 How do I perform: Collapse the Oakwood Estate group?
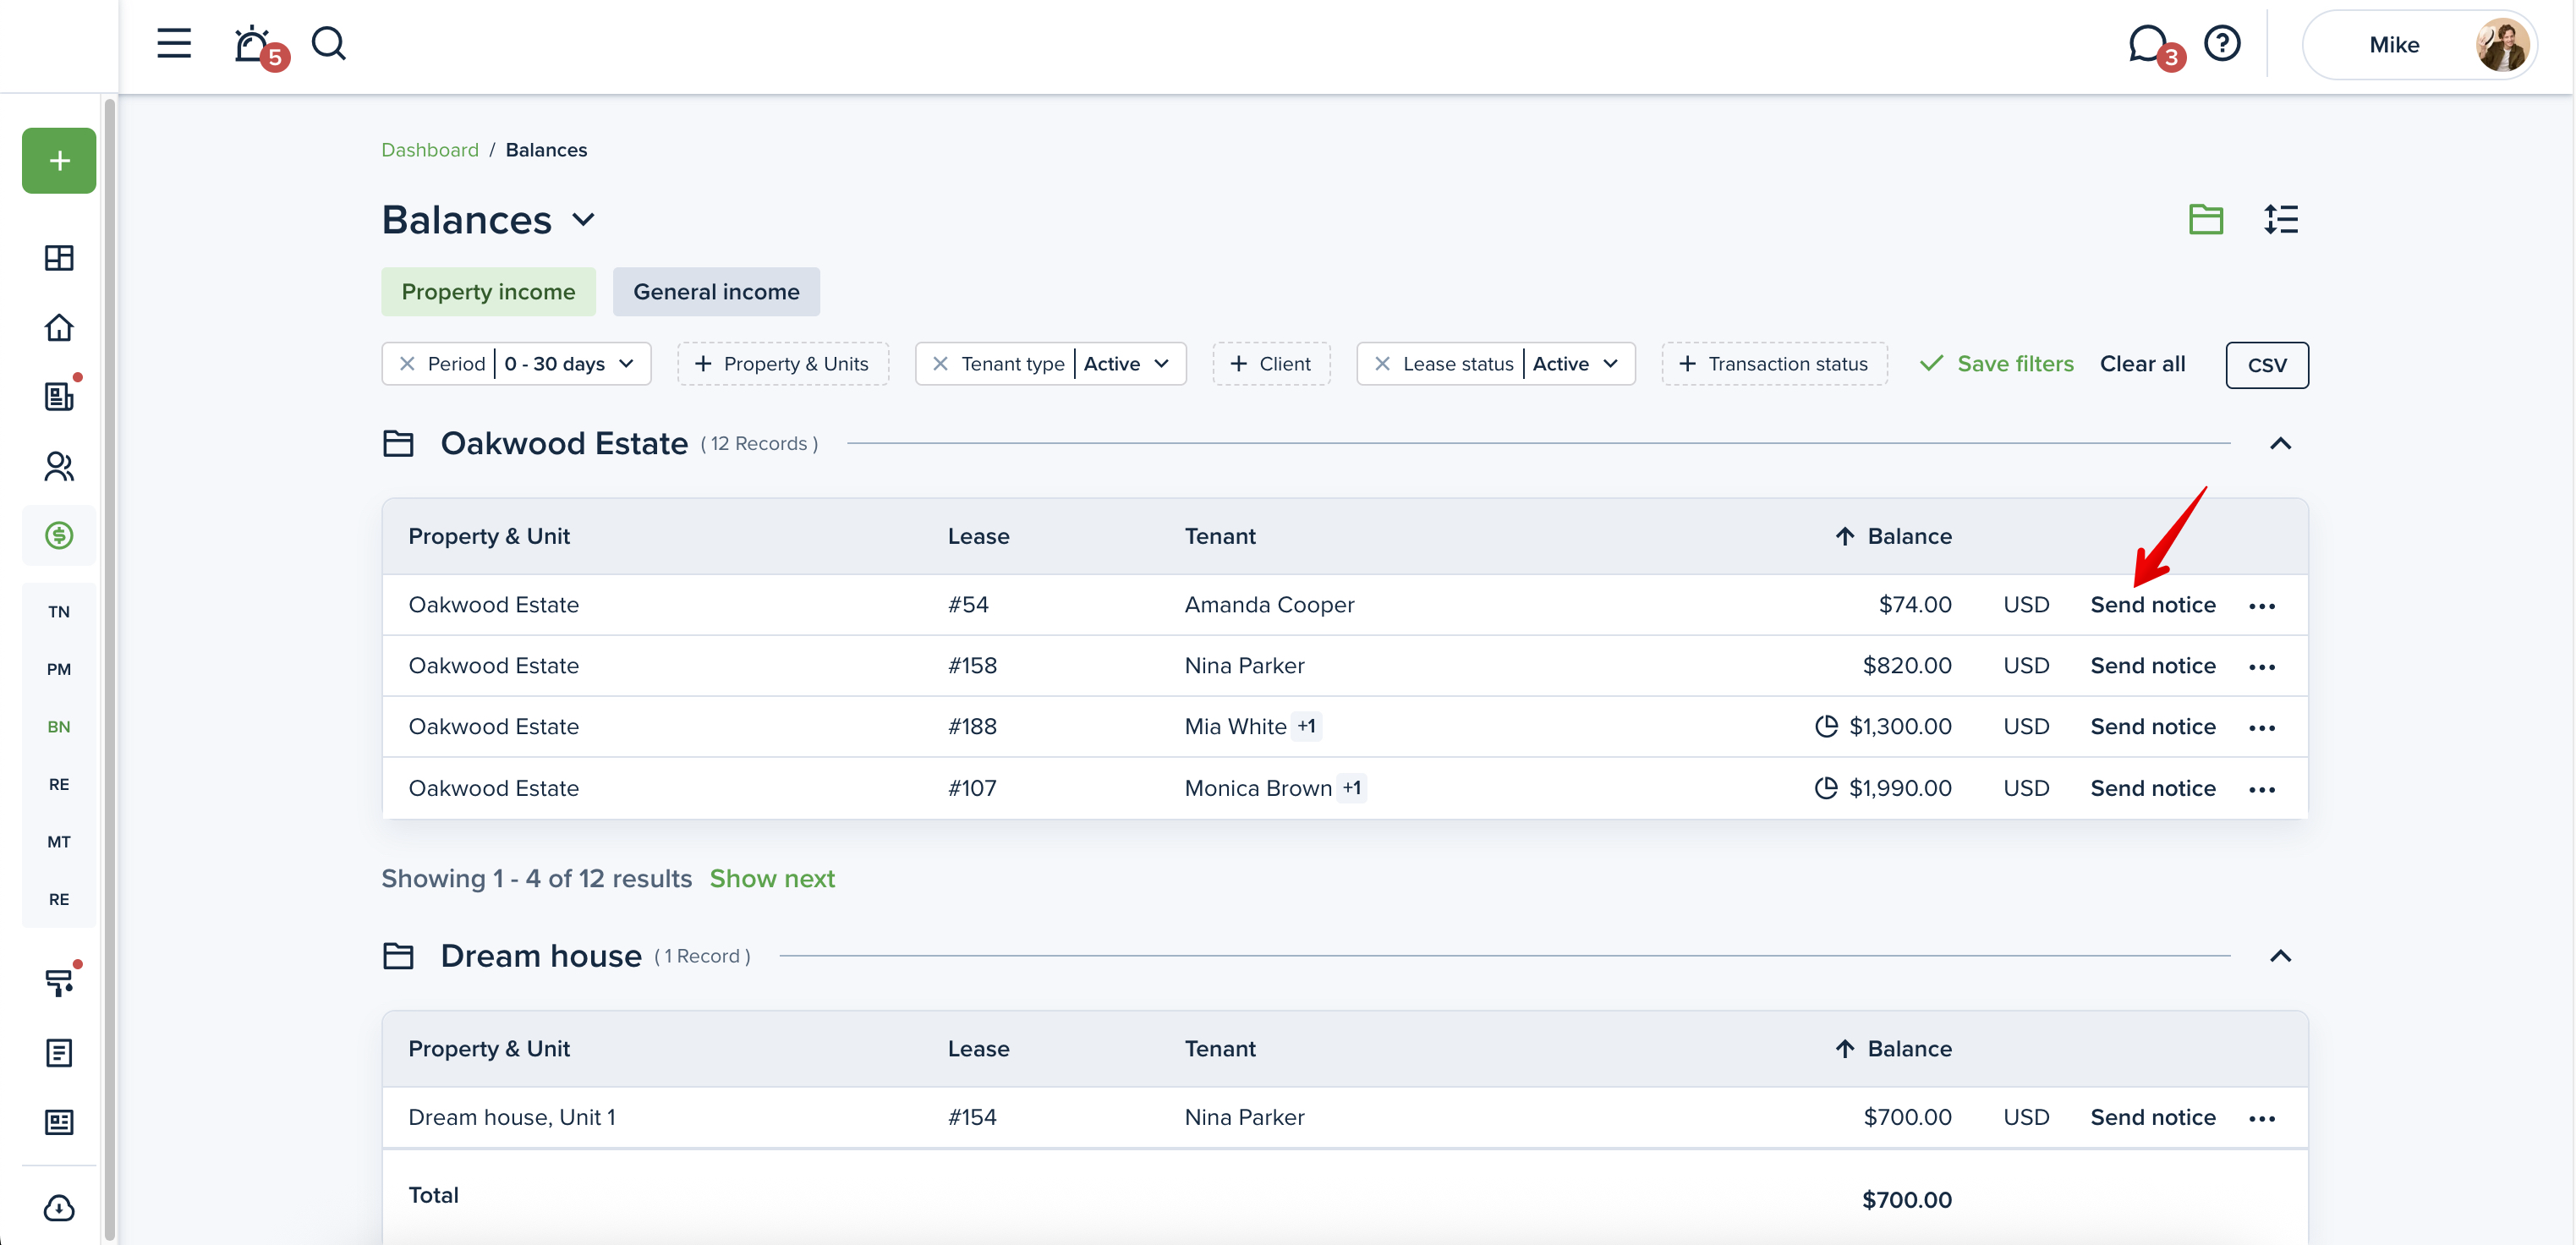pos(2280,443)
